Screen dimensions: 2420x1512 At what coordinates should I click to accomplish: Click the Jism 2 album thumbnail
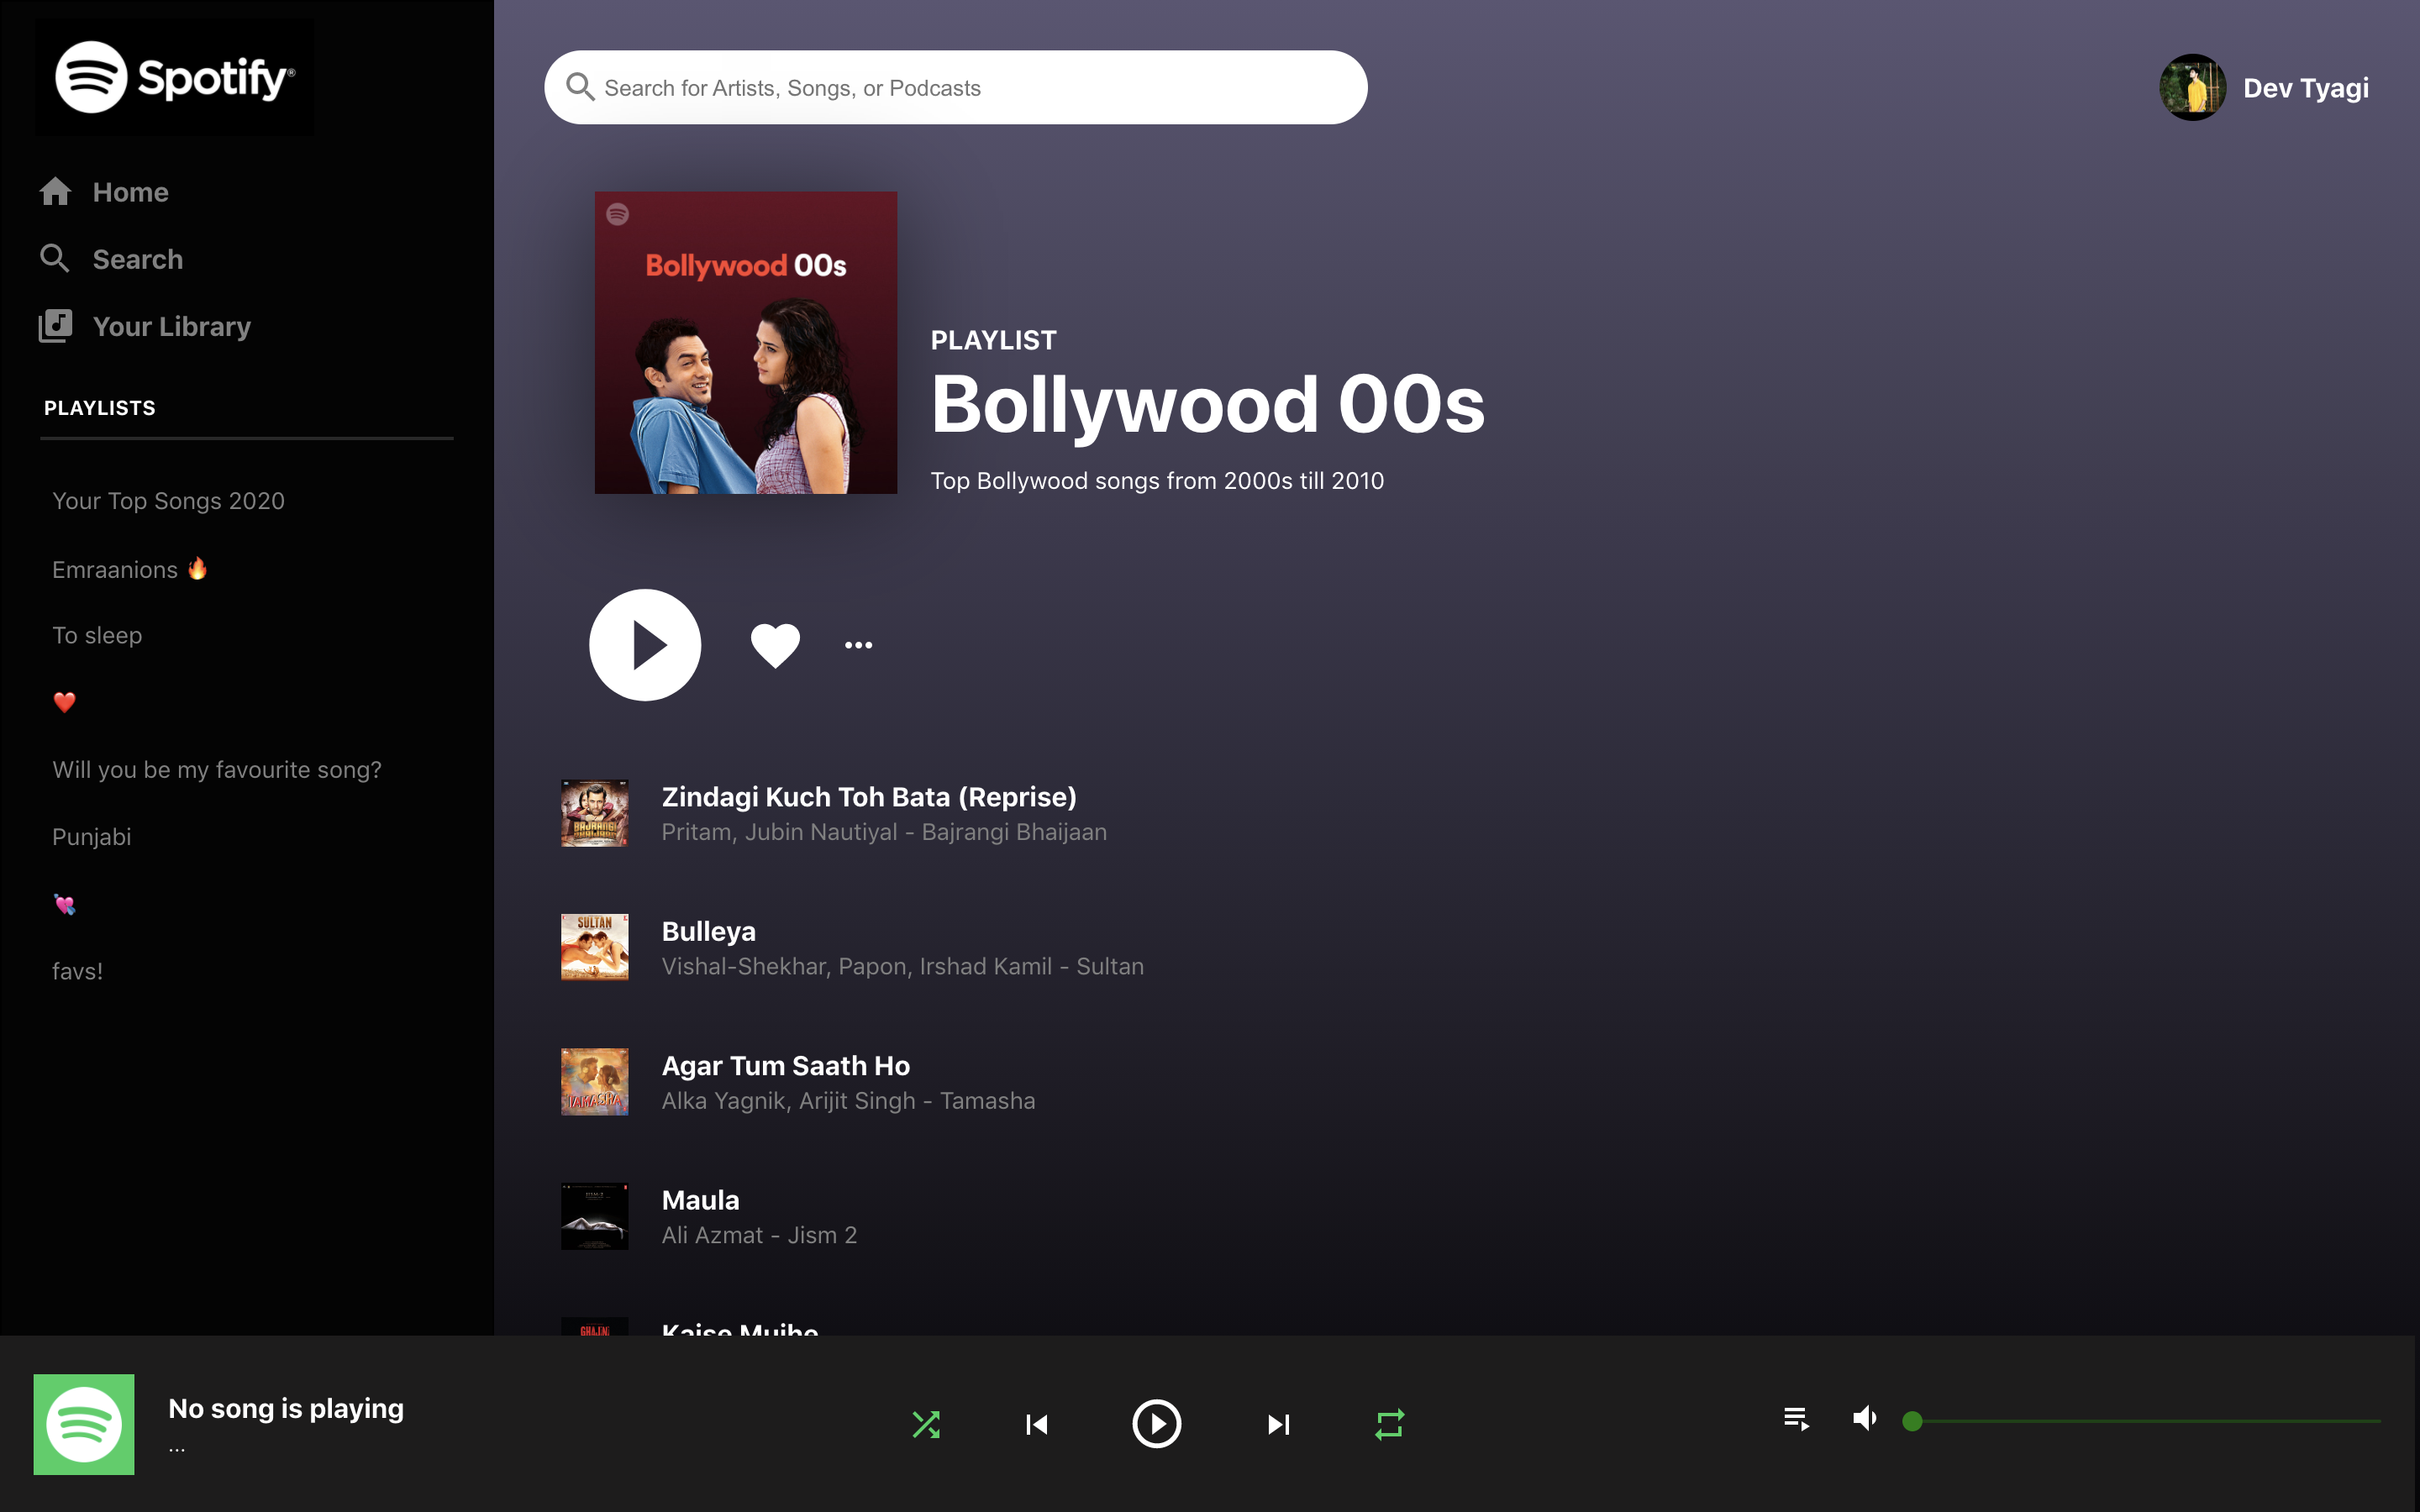pyautogui.click(x=595, y=1216)
